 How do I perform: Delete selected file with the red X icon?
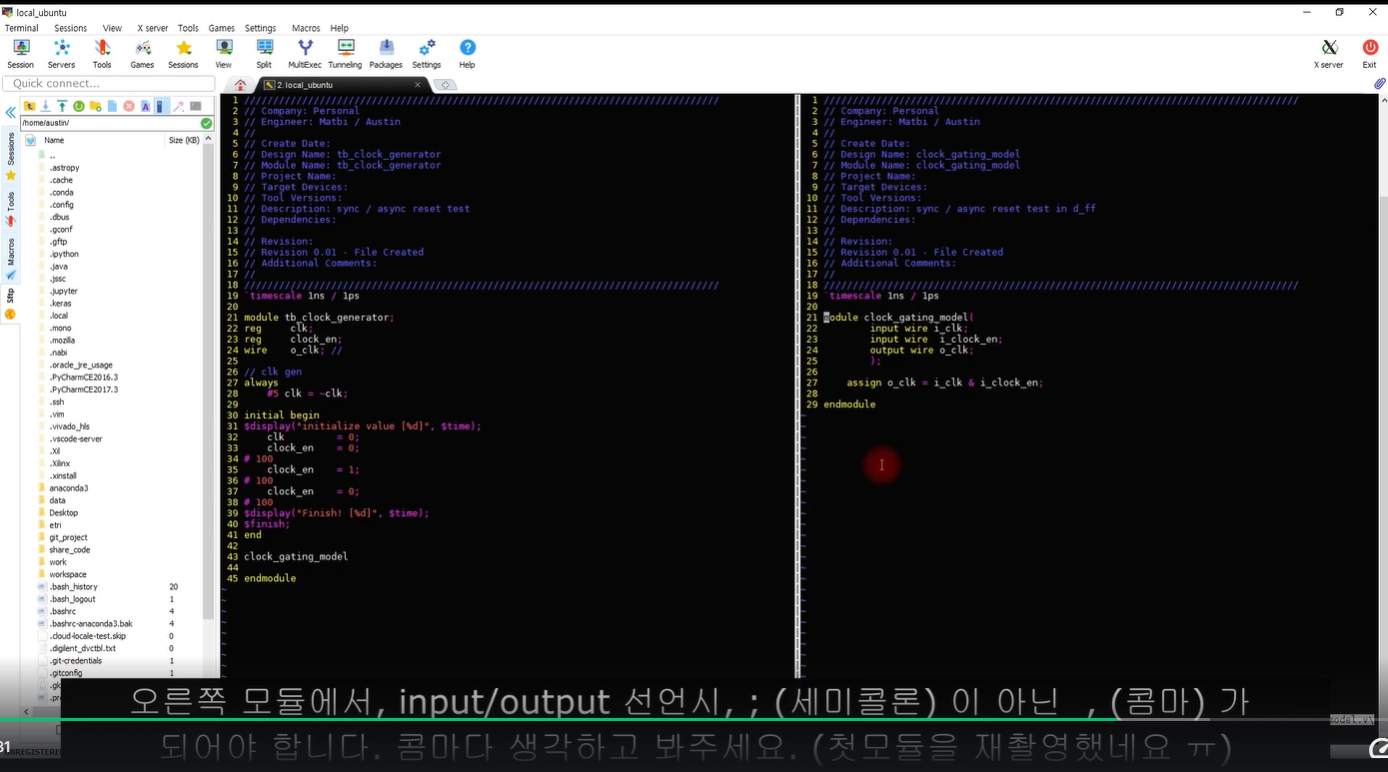pos(129,106)
